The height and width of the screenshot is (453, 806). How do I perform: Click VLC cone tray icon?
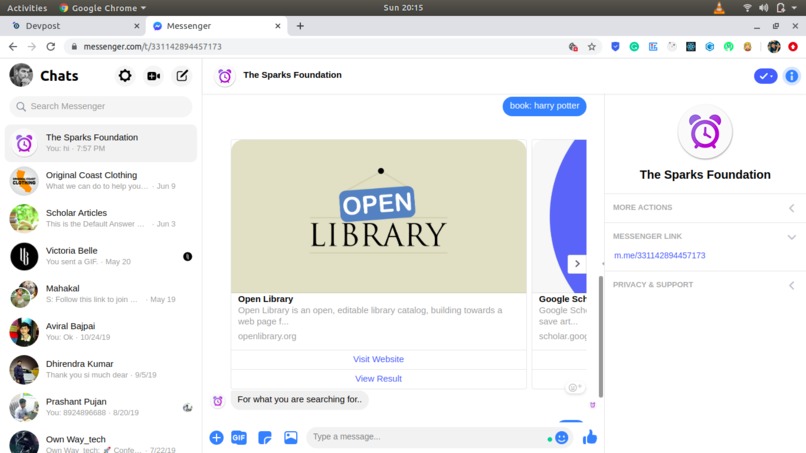click(719, 8)
